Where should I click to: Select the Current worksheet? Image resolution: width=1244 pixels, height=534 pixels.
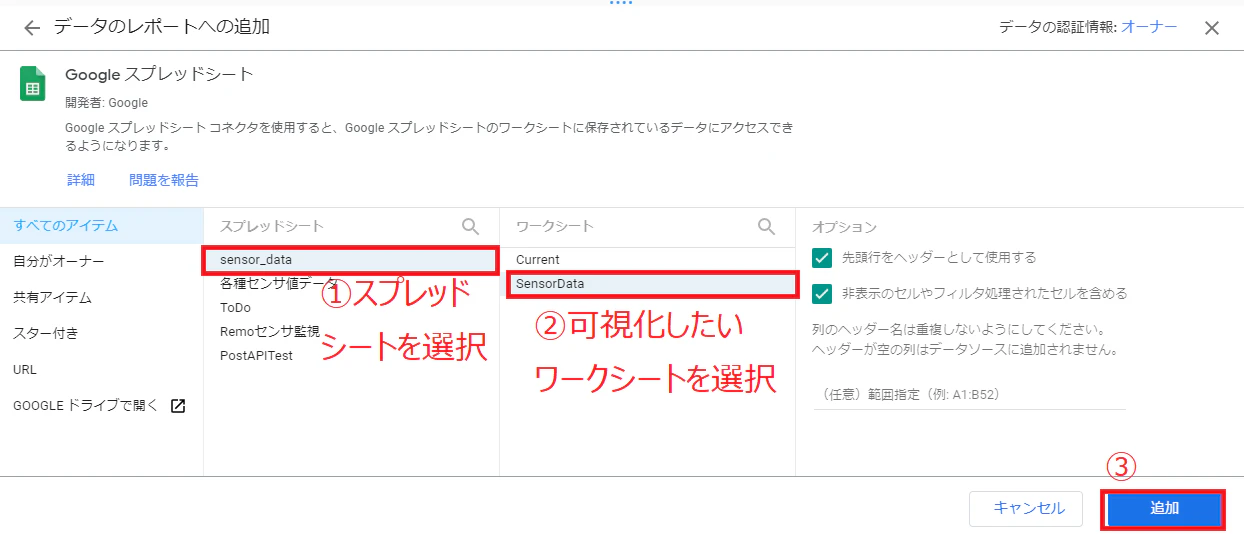647,260
